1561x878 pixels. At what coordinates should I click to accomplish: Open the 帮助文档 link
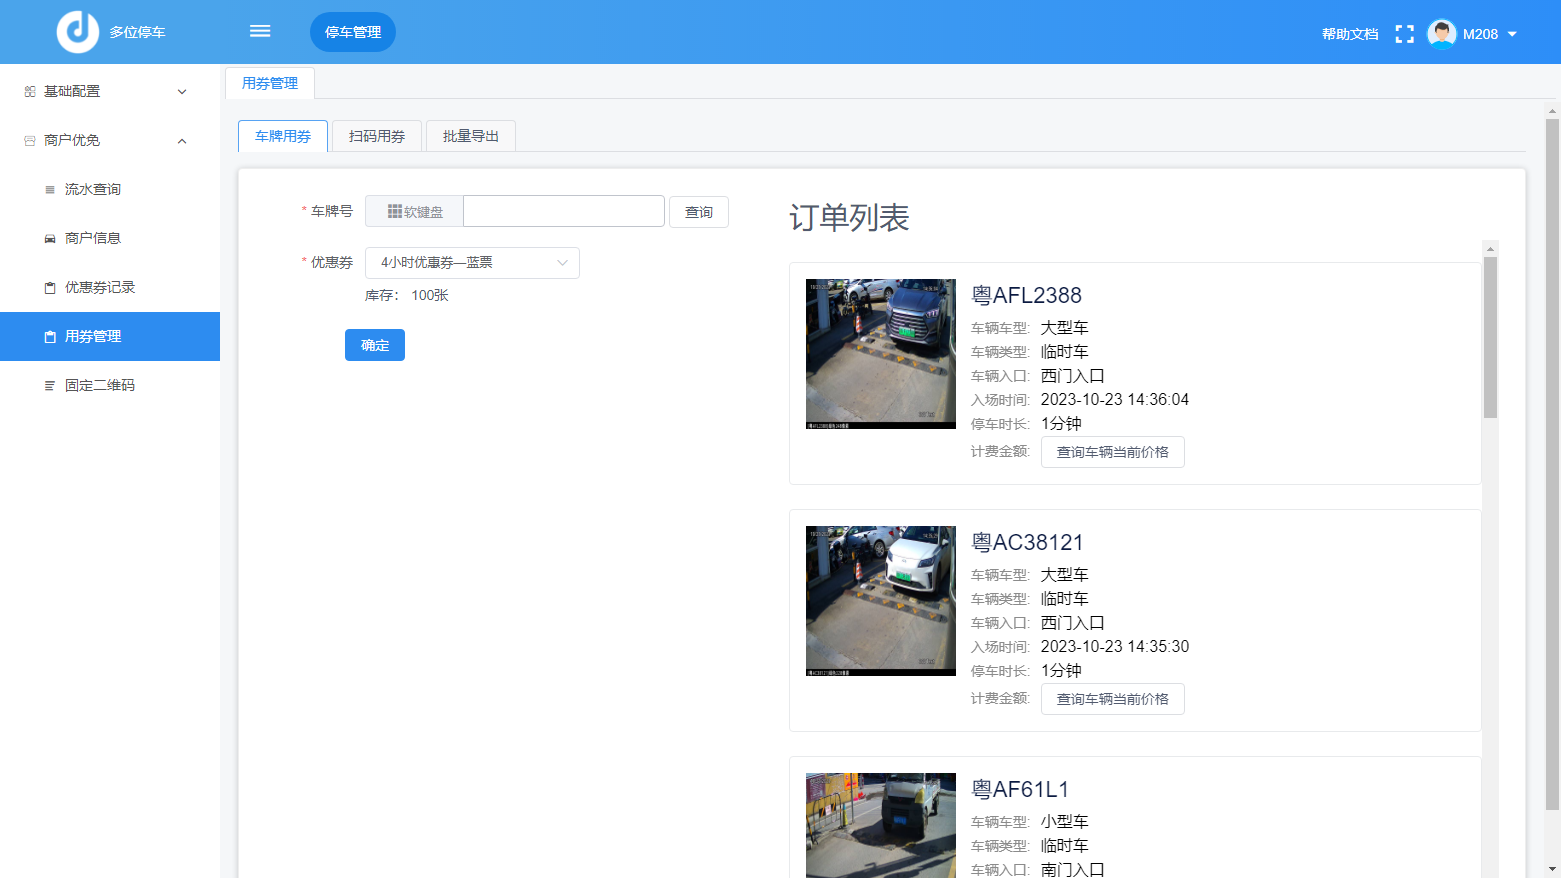click(x=1350, y=34)
